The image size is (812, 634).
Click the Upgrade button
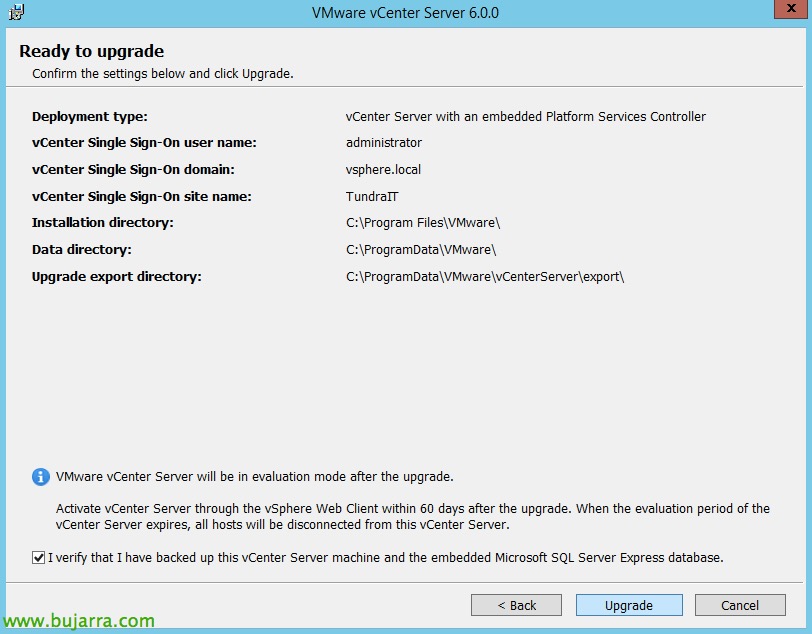(x=629, y=605)
